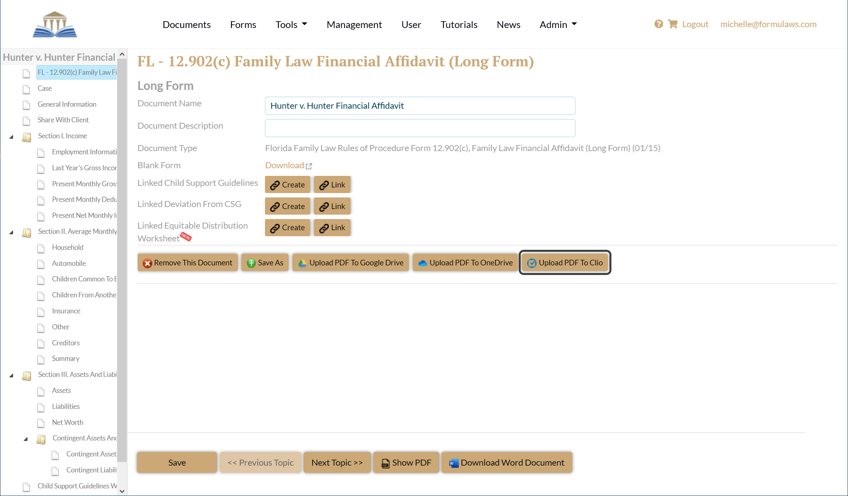
Task: Create linked Equitable Distribution Worksheet
Action: click(x=288, y=227)
